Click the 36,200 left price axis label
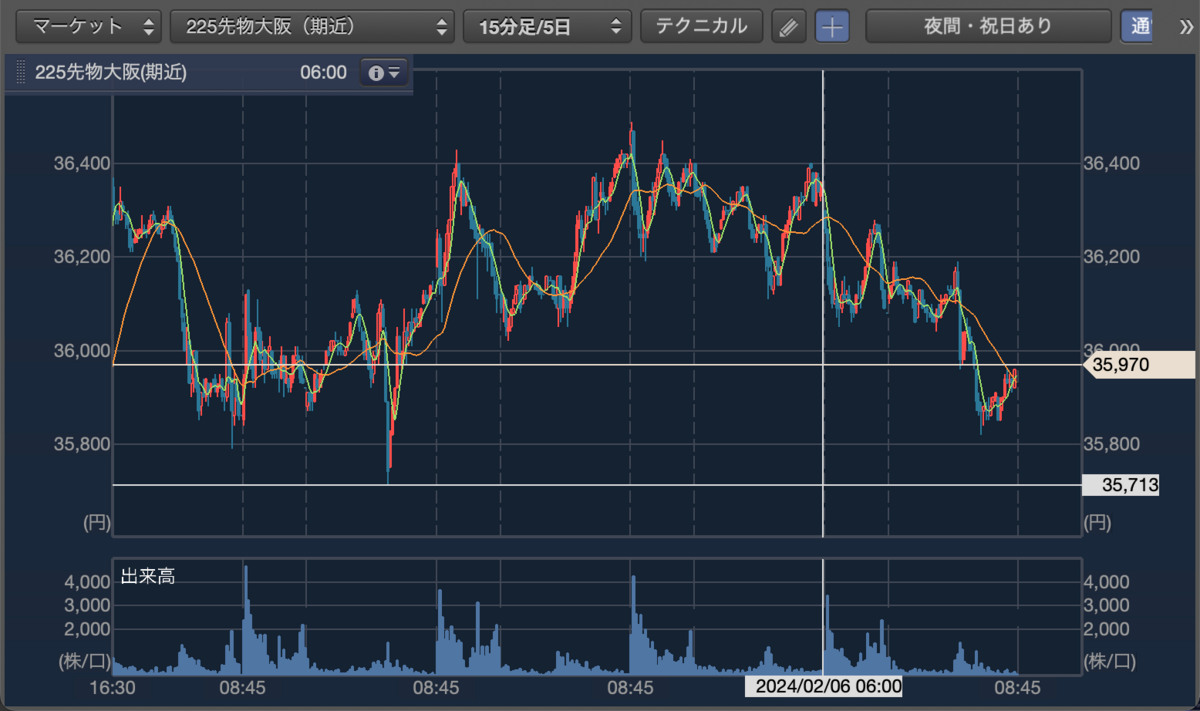Image resolution: width=1200 pixels, height=711 pixels. (x=81, y=256)
